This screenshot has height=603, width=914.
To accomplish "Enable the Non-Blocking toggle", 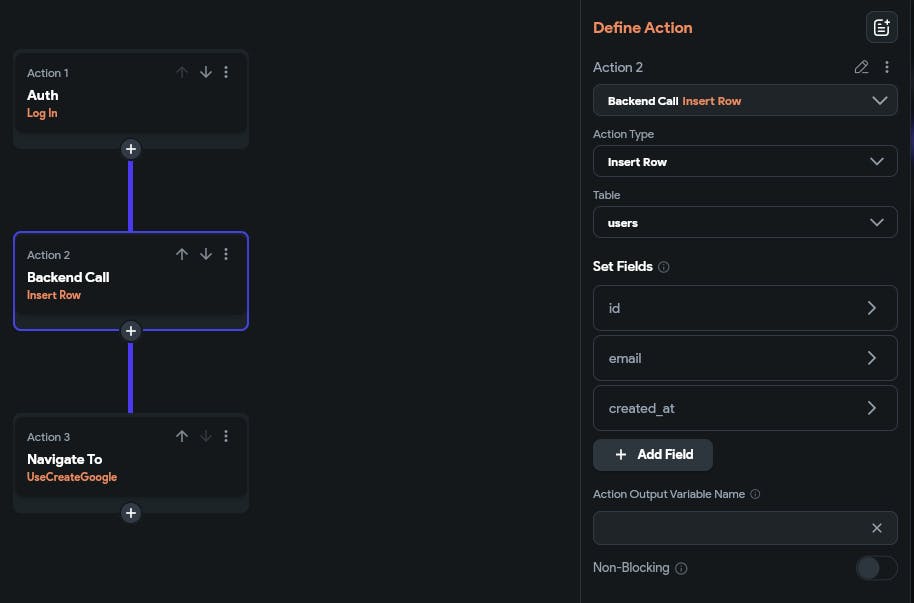I will 876,568.
